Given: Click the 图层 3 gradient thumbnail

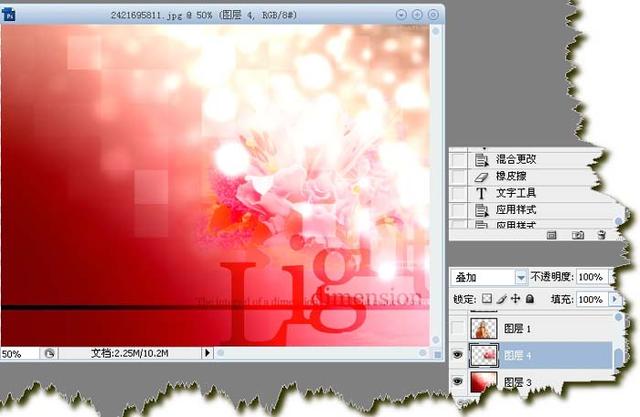Looking at the screenshot, I should tap(484, 382).
